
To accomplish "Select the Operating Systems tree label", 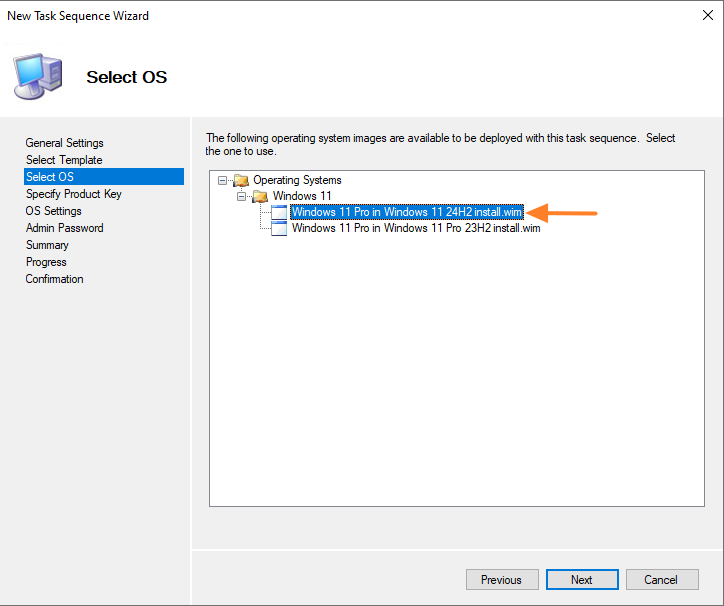I will 297,180.
